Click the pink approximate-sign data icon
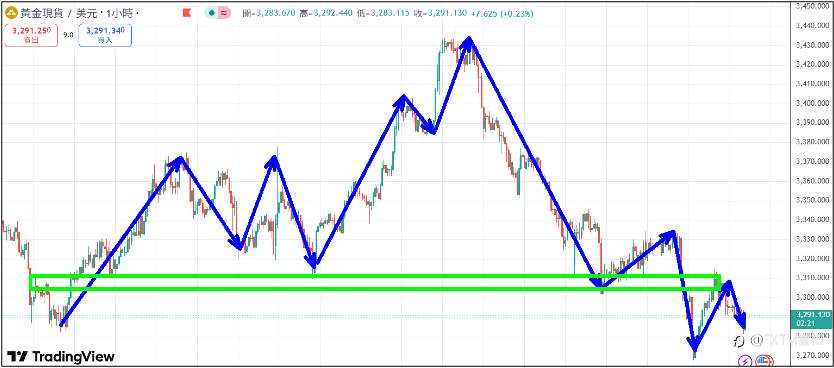Viewport: 834px width, 368px height. click(224, 14)
